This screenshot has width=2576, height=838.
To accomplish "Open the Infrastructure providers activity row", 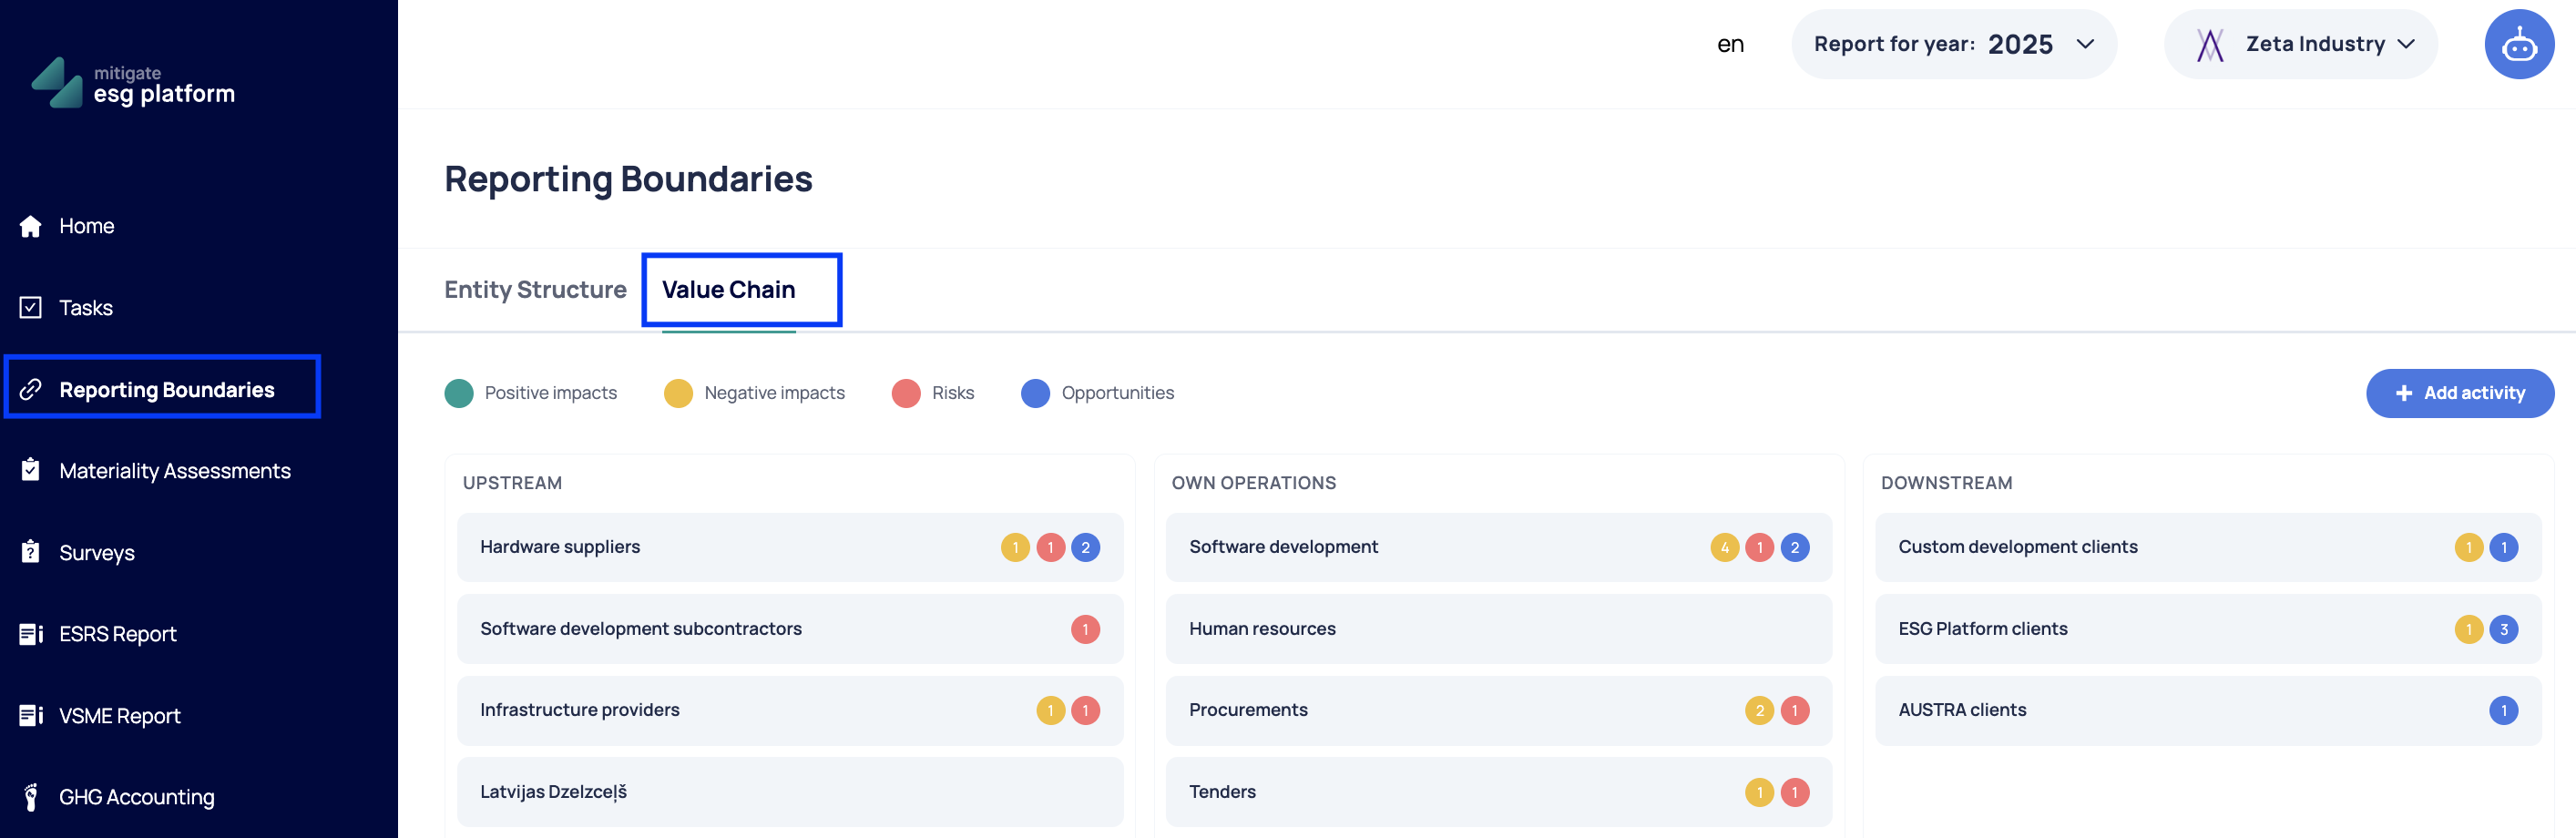I will click(789, 710).
